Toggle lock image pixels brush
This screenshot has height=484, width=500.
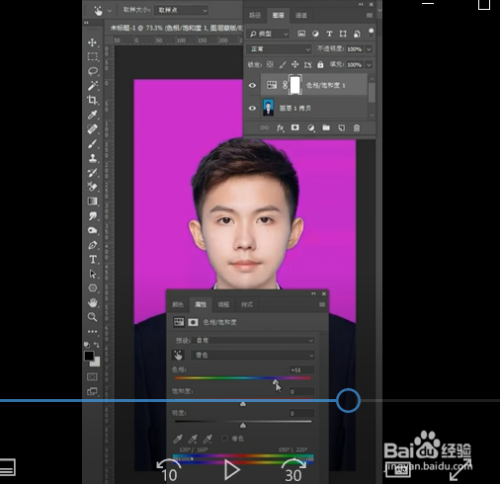(x=282, y=65)
